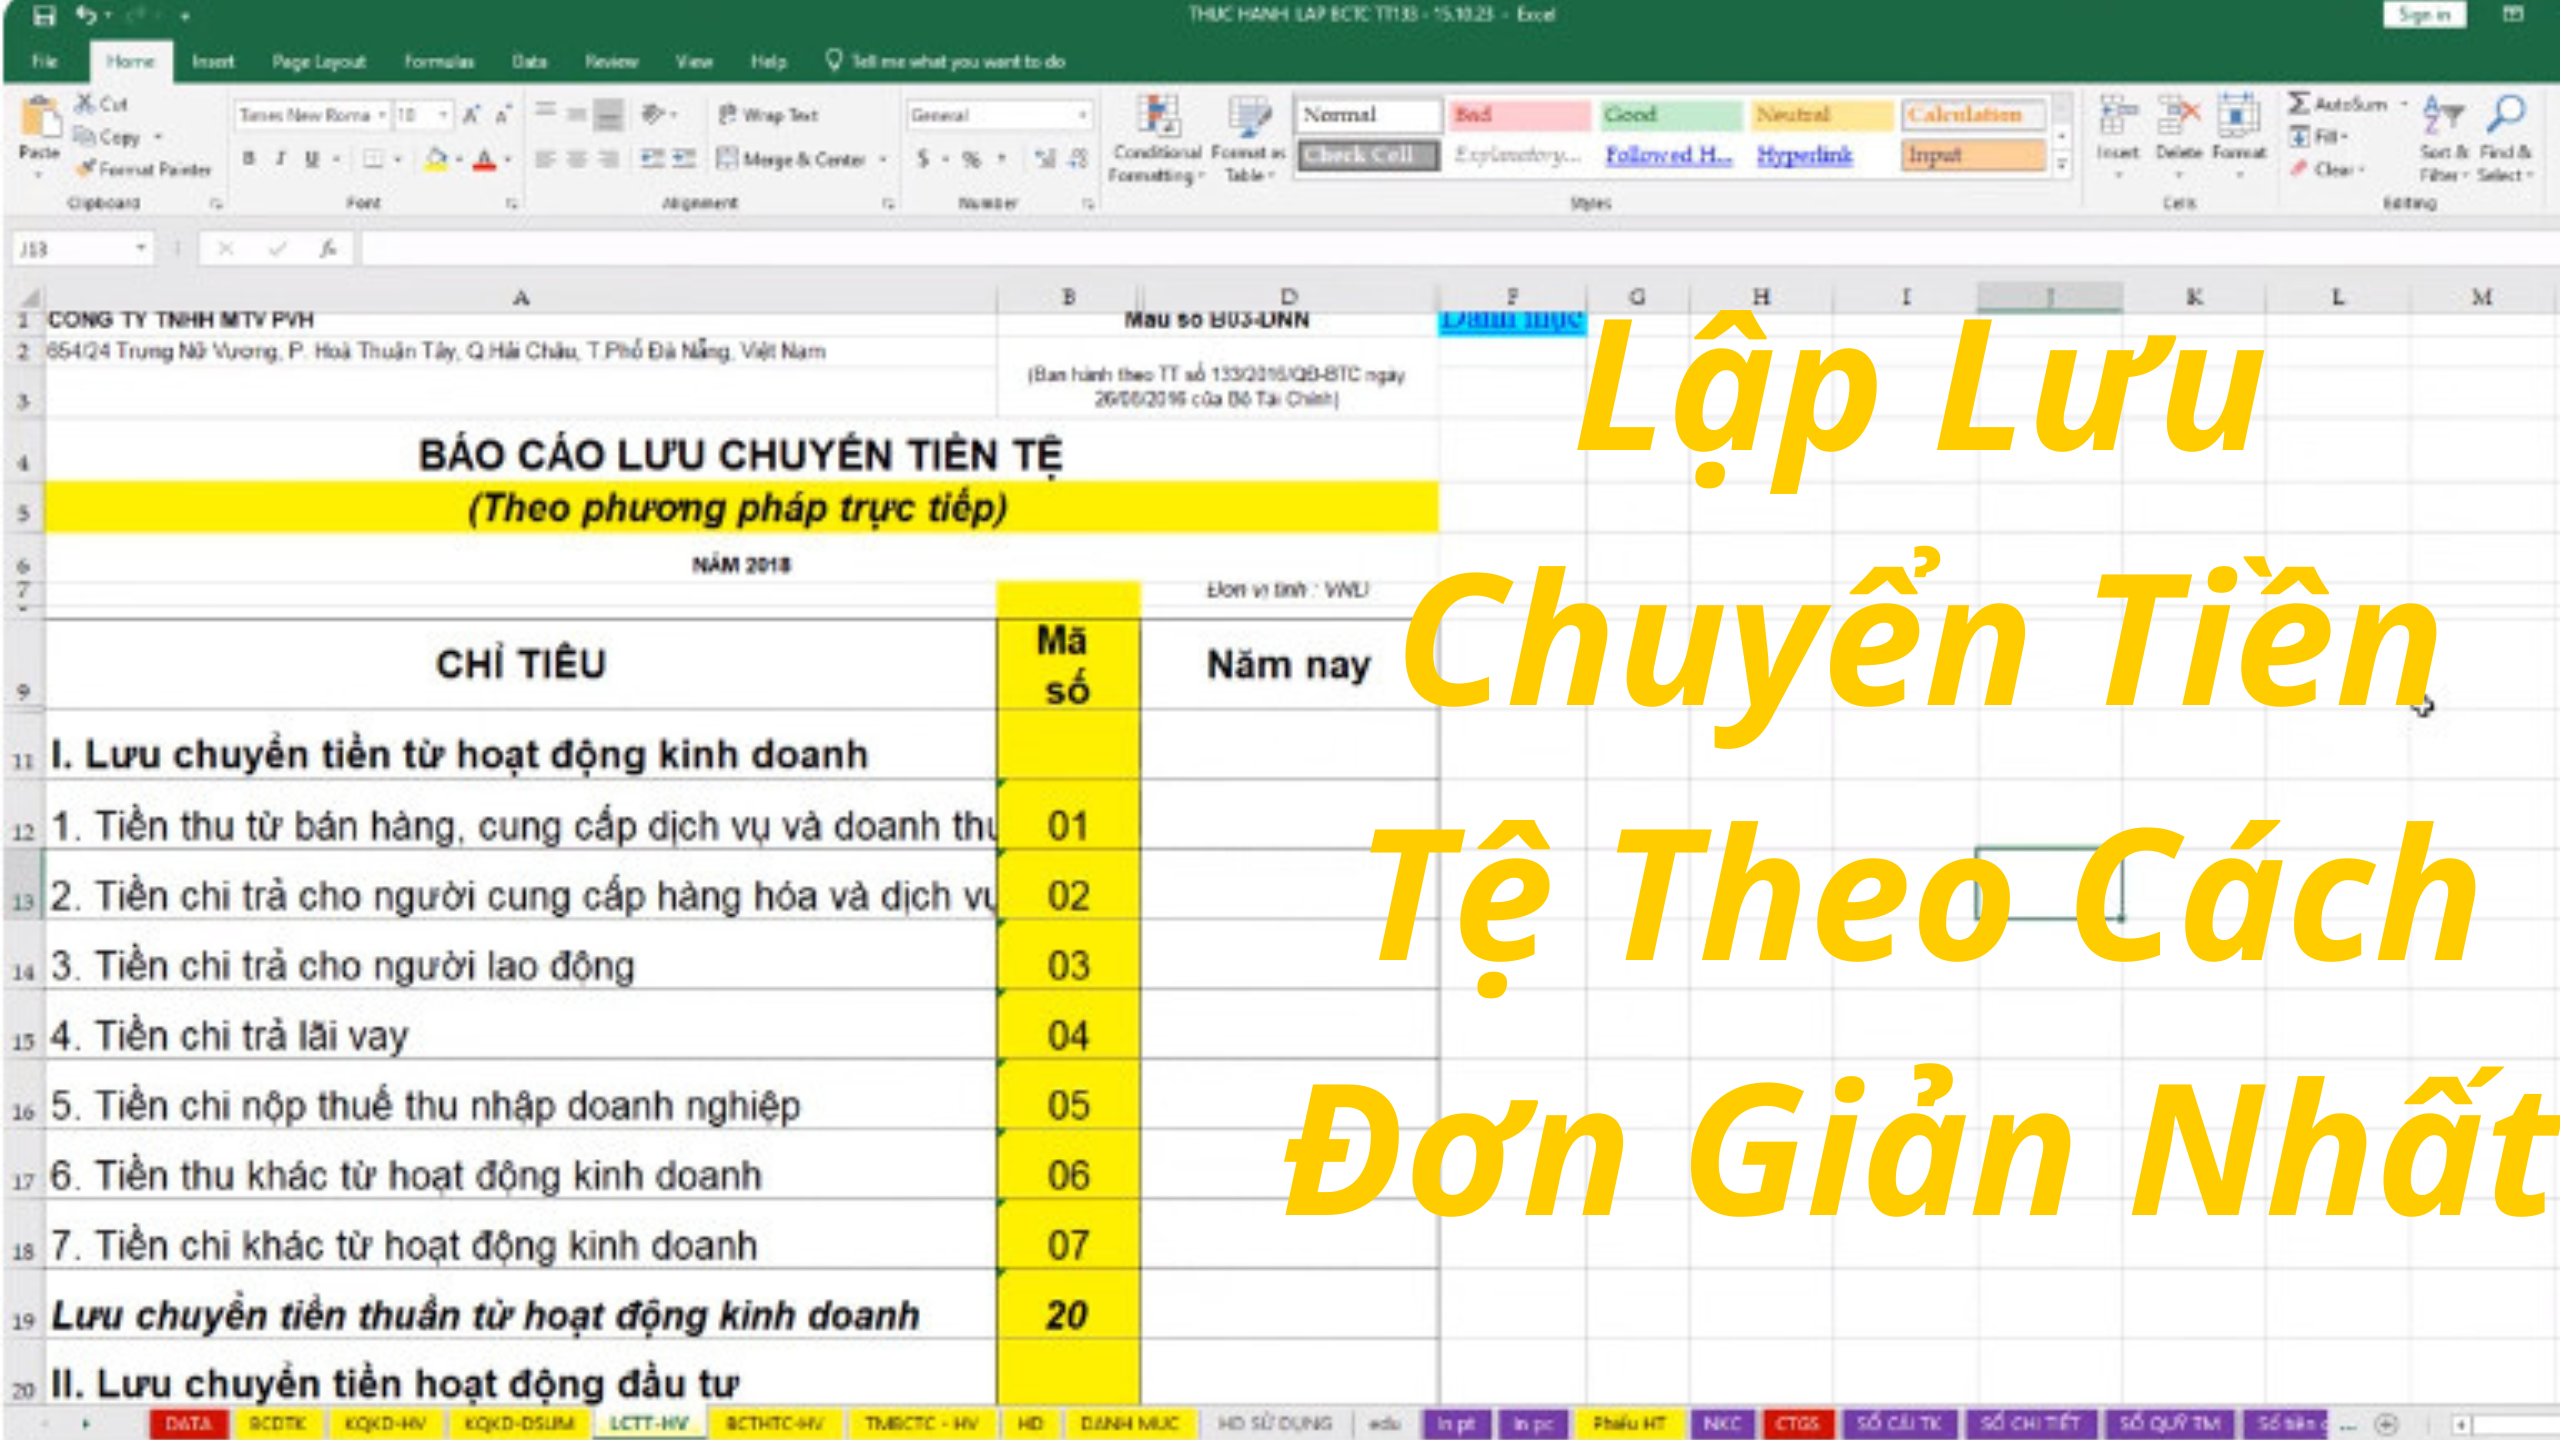
Task: Select the 'Năm nay' header cell
Action: [x=1288, y=665]
